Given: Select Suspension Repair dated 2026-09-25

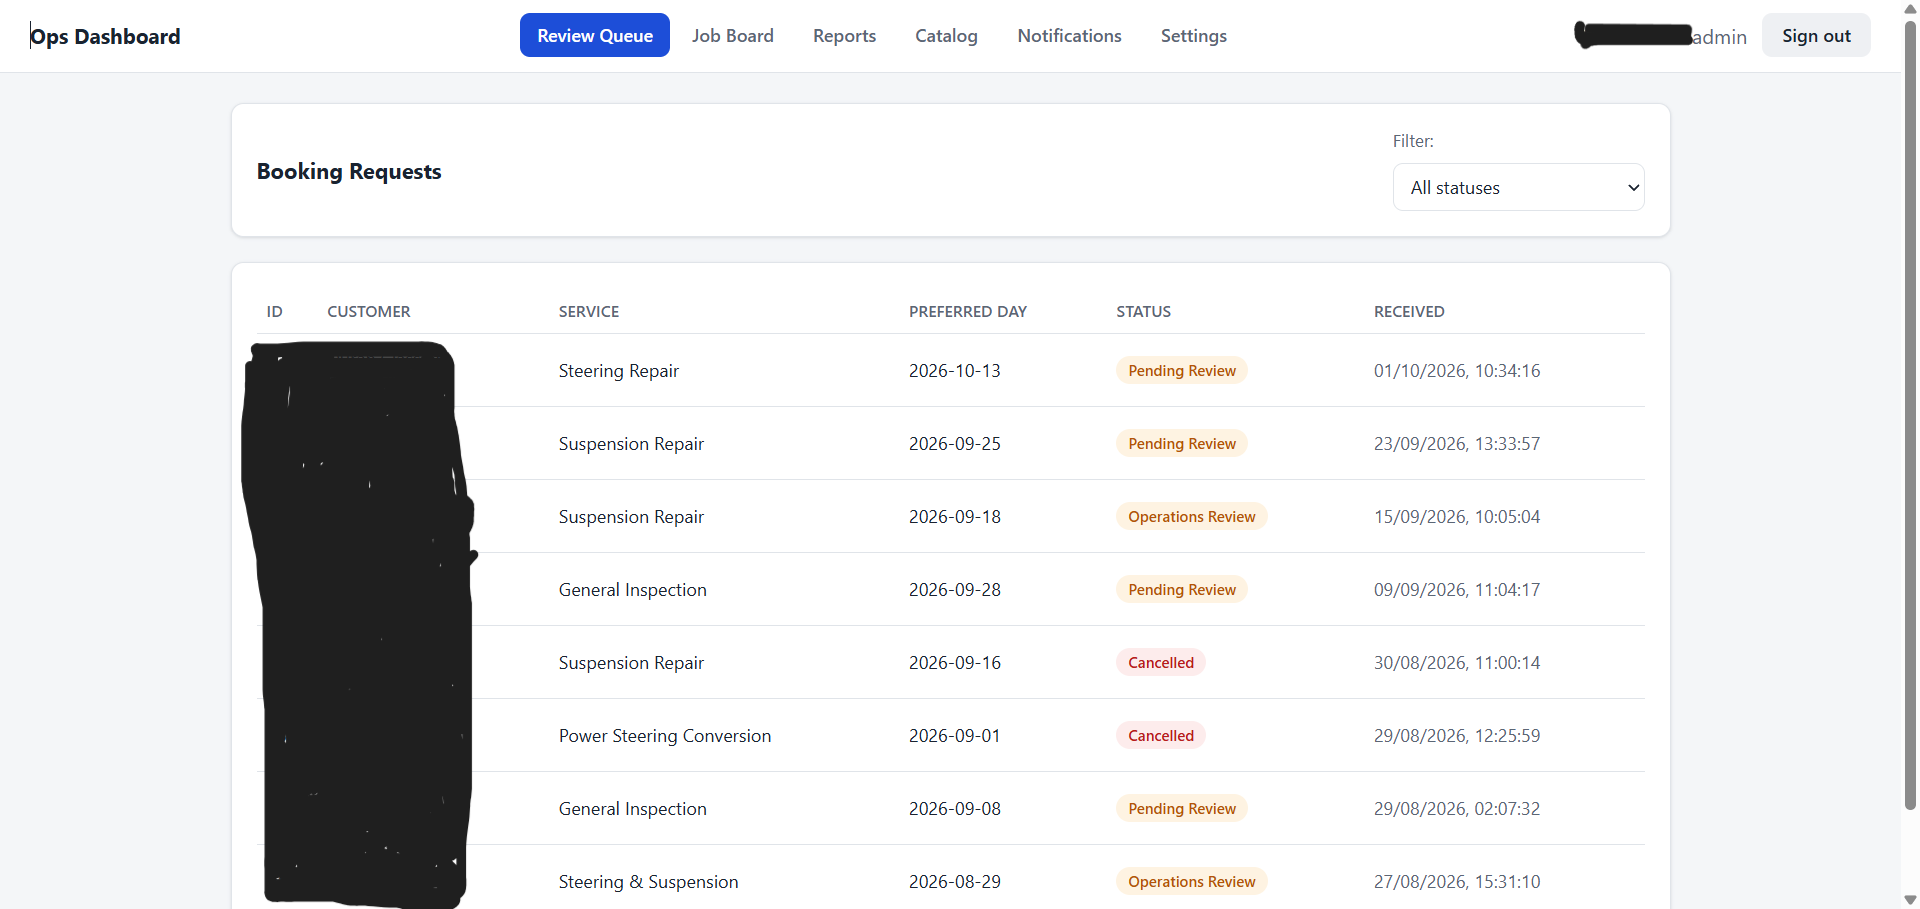Looking at the screenshot, I should [631, 444].
